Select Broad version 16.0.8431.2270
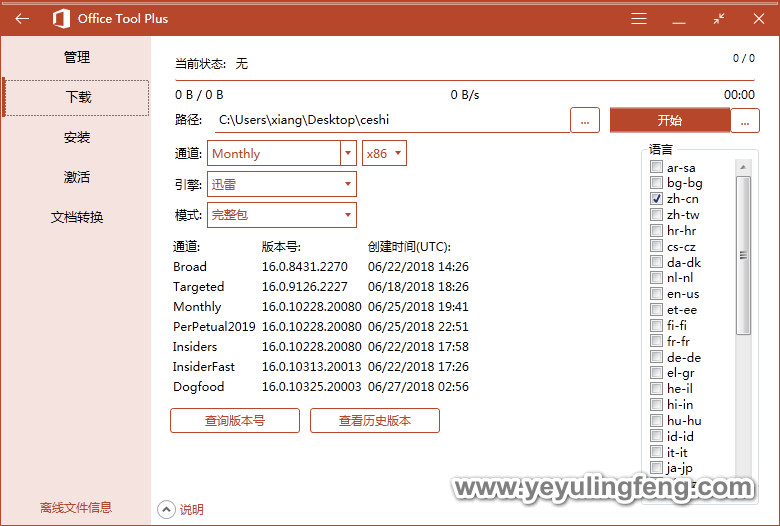The image size is (780, 526). click(x=304, y=267)
